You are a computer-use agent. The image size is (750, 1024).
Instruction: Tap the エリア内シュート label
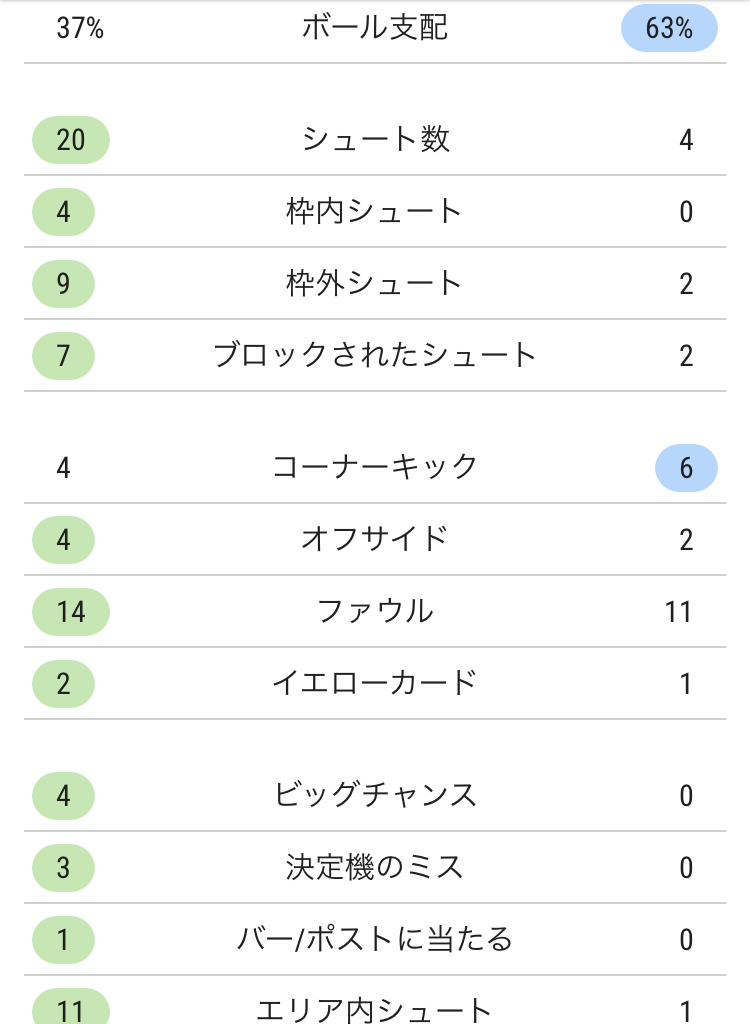point(374,1010)
